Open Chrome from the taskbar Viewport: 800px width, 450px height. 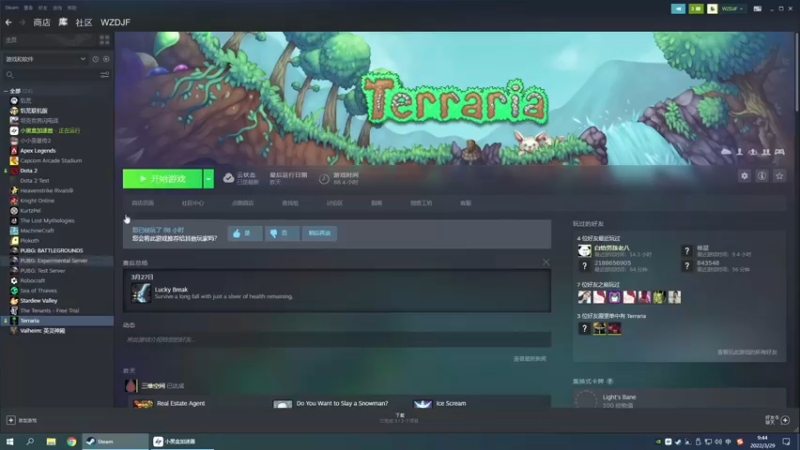coord(71,441)
